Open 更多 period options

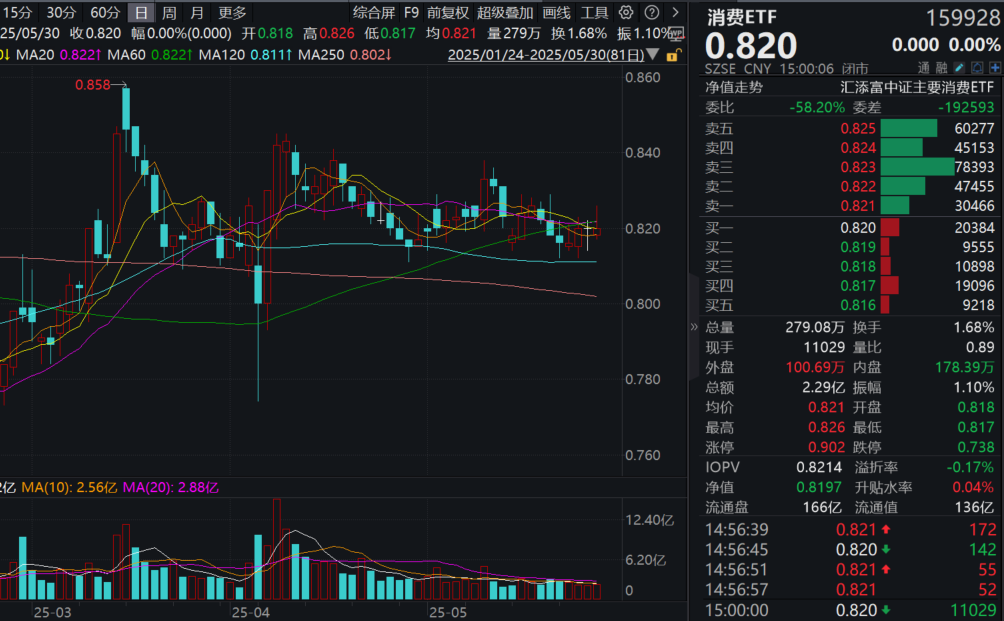232,13
